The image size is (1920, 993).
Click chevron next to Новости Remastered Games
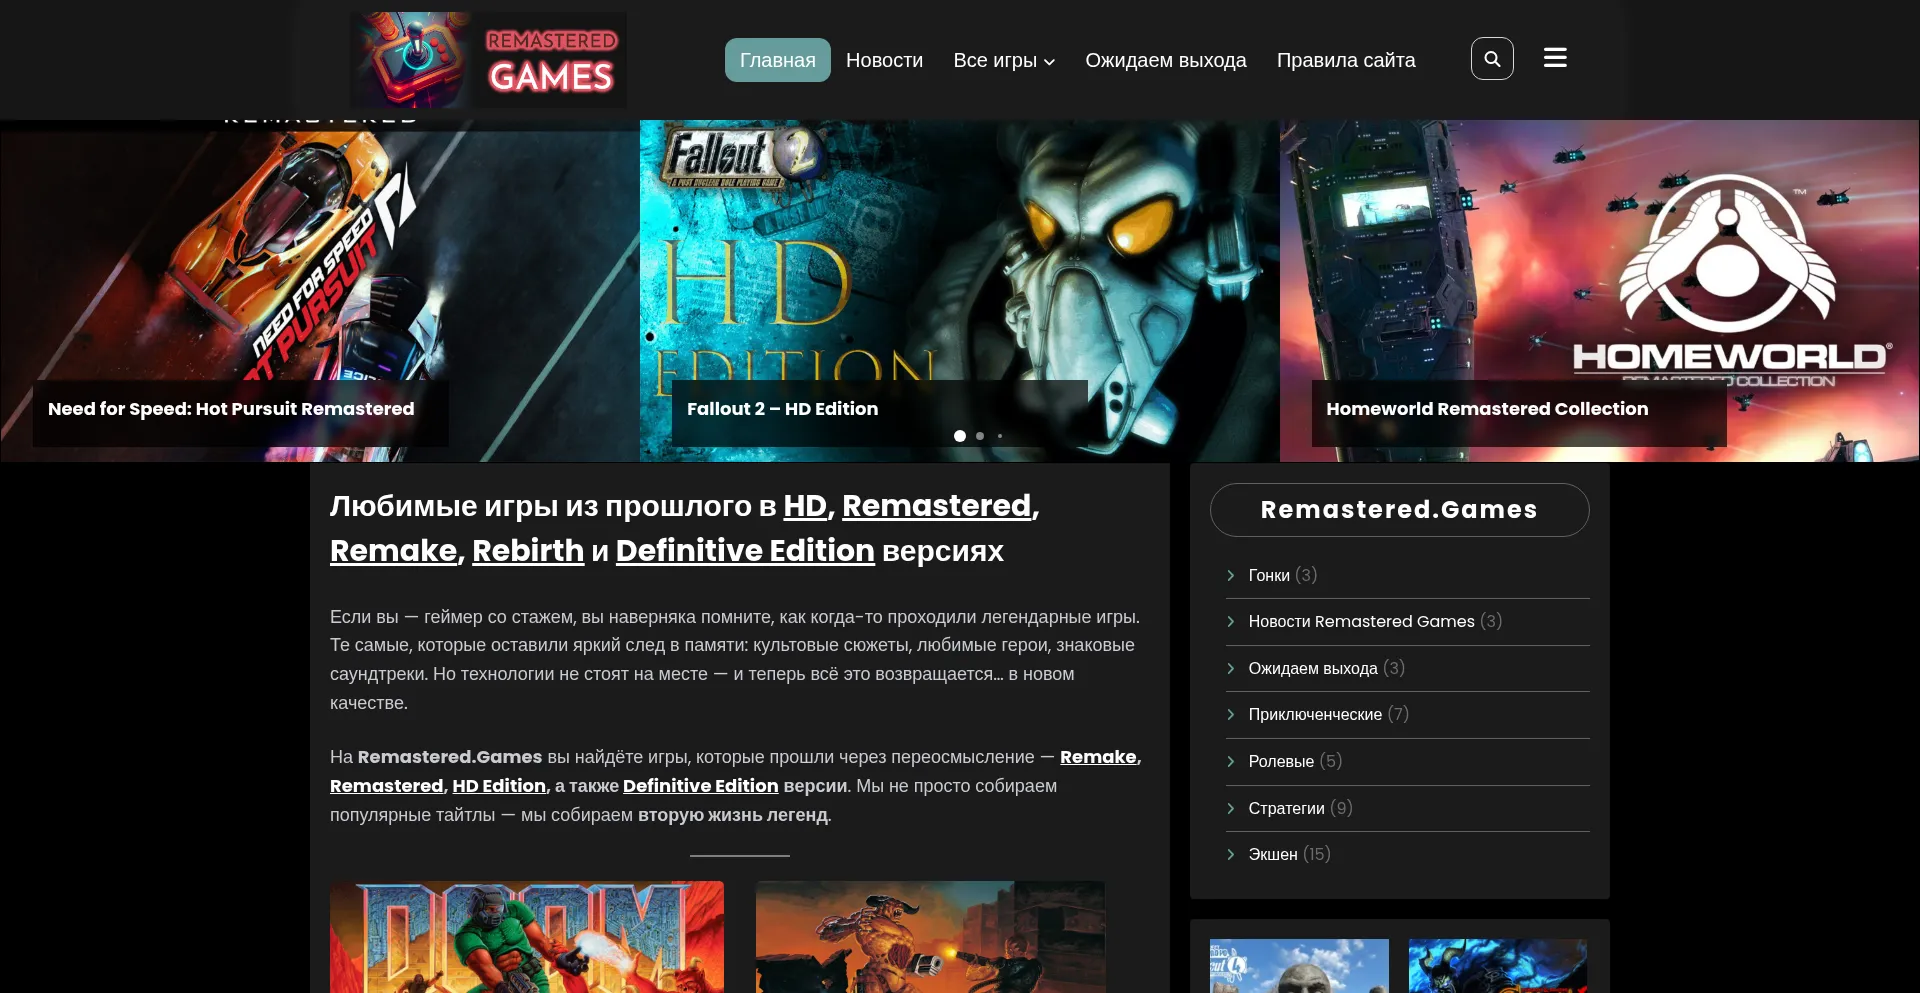[1231, 621]
